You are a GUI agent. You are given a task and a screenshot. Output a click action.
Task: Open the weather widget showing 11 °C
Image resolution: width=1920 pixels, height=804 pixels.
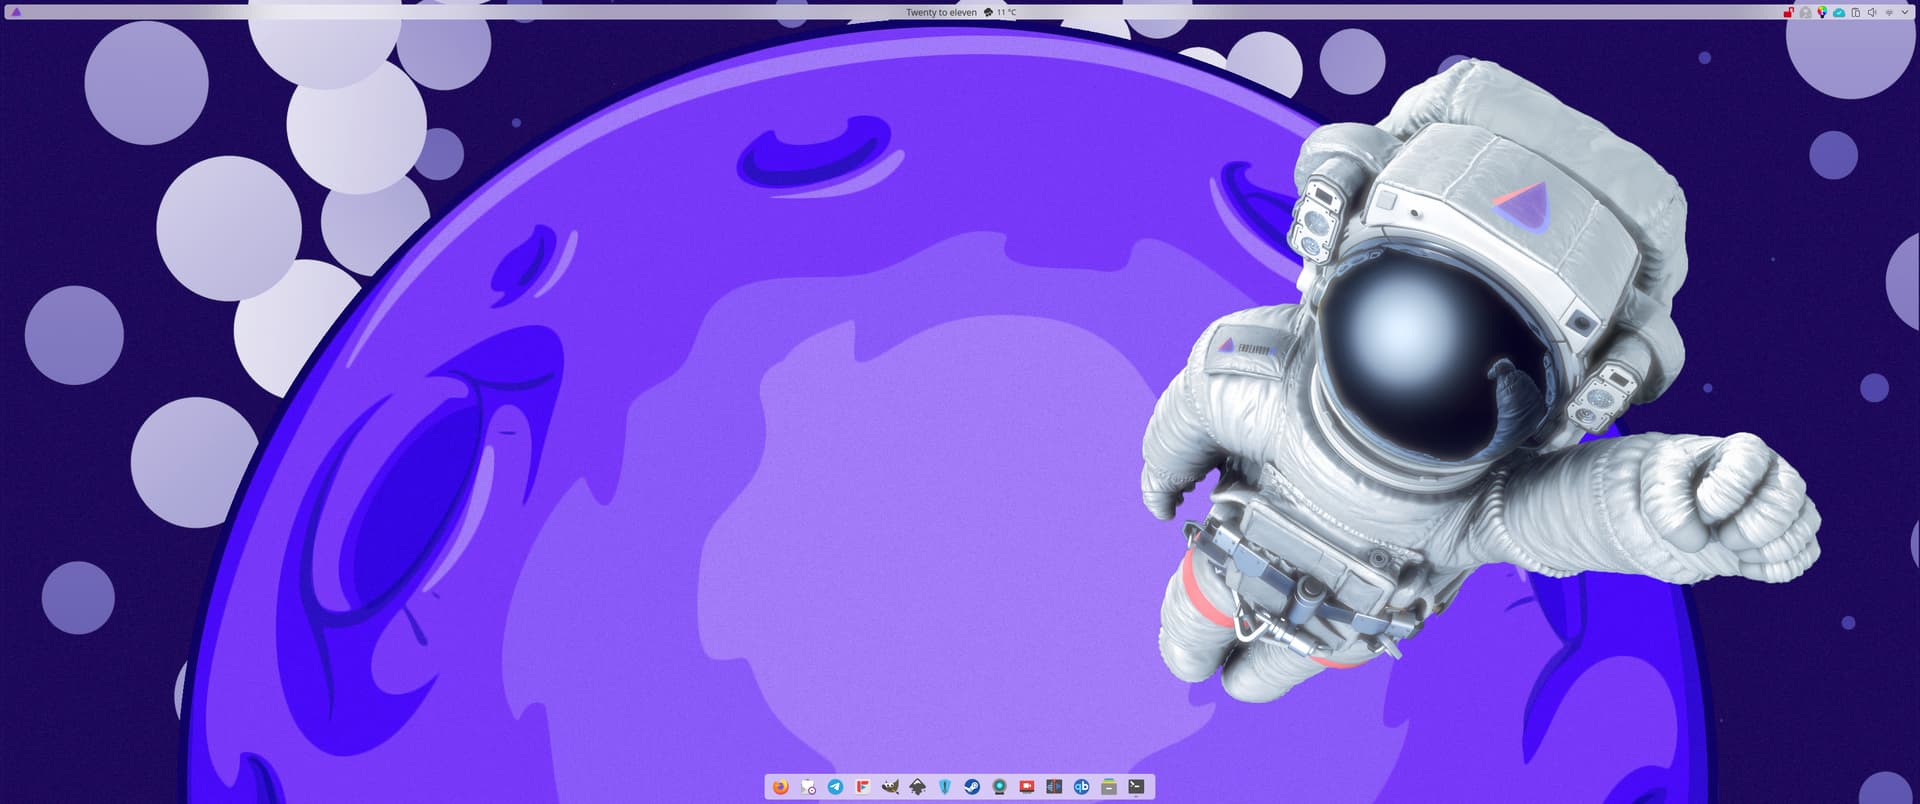click(x=1000, y=12)
